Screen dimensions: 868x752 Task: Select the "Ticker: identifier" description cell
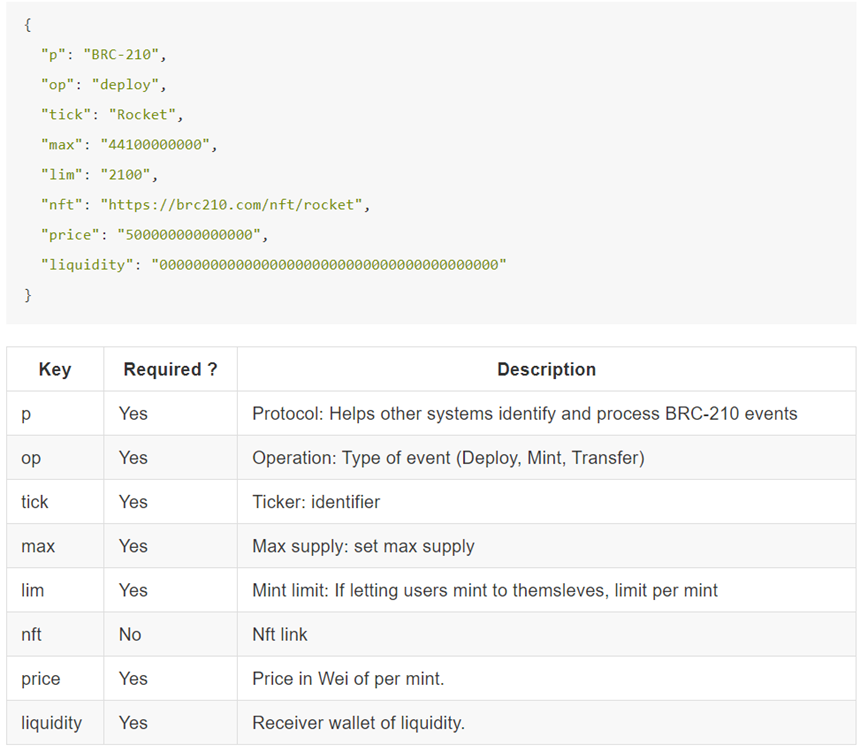tap(316, 502)
